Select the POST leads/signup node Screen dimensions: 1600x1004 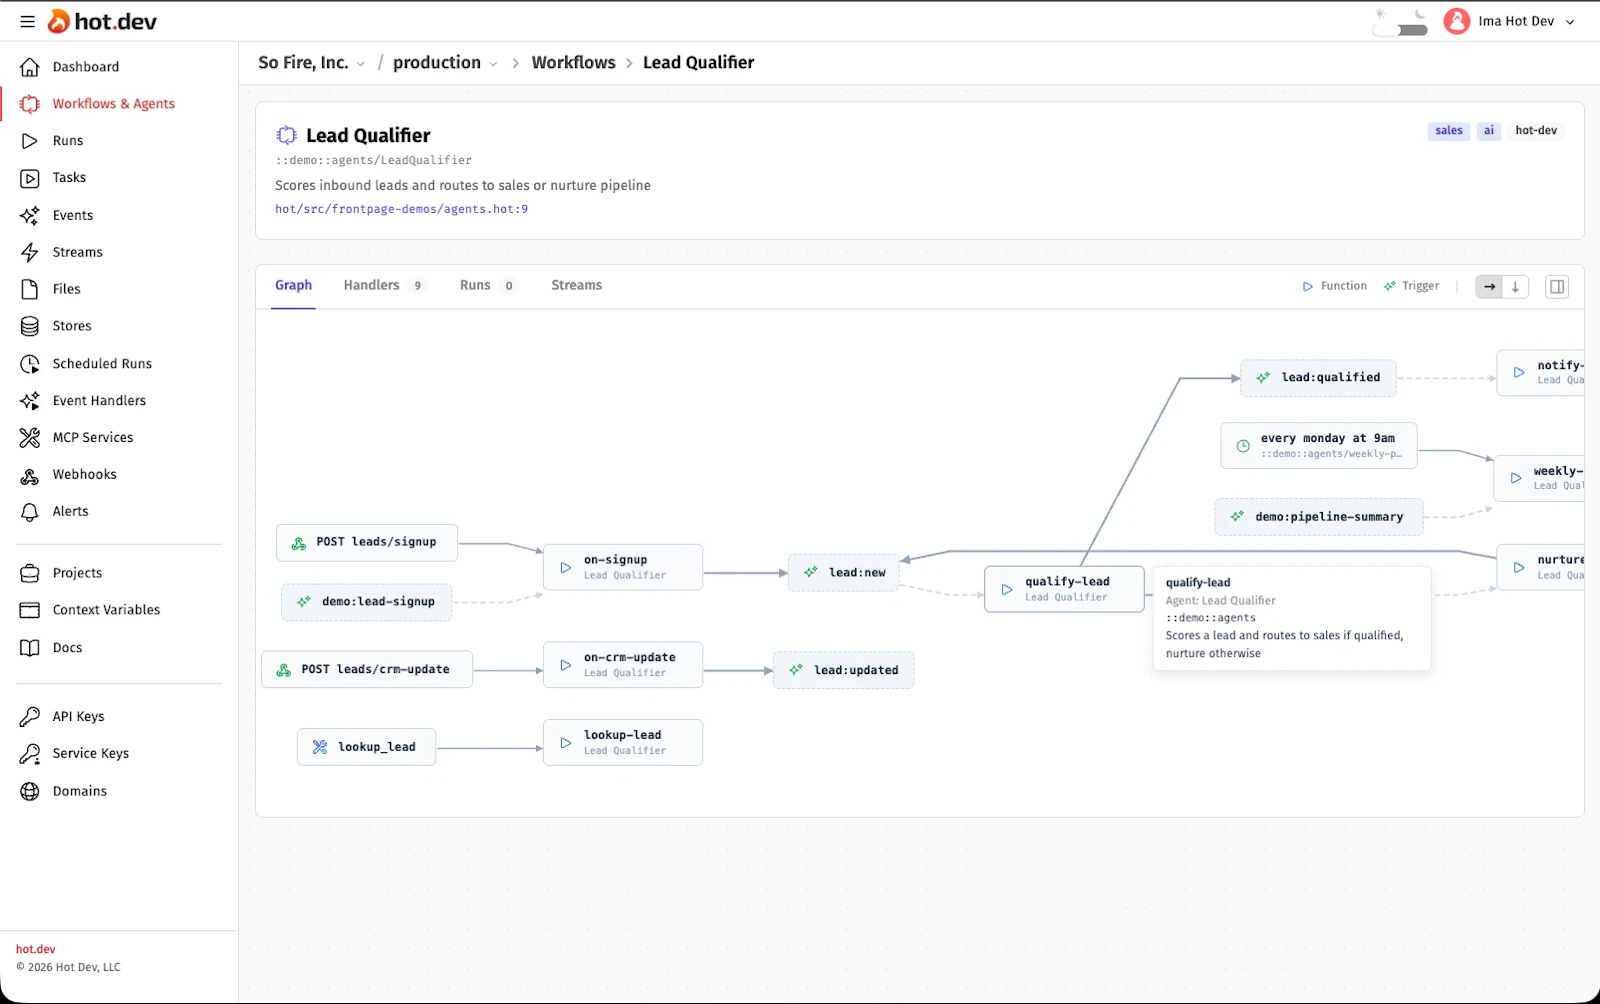pos(367,543)
